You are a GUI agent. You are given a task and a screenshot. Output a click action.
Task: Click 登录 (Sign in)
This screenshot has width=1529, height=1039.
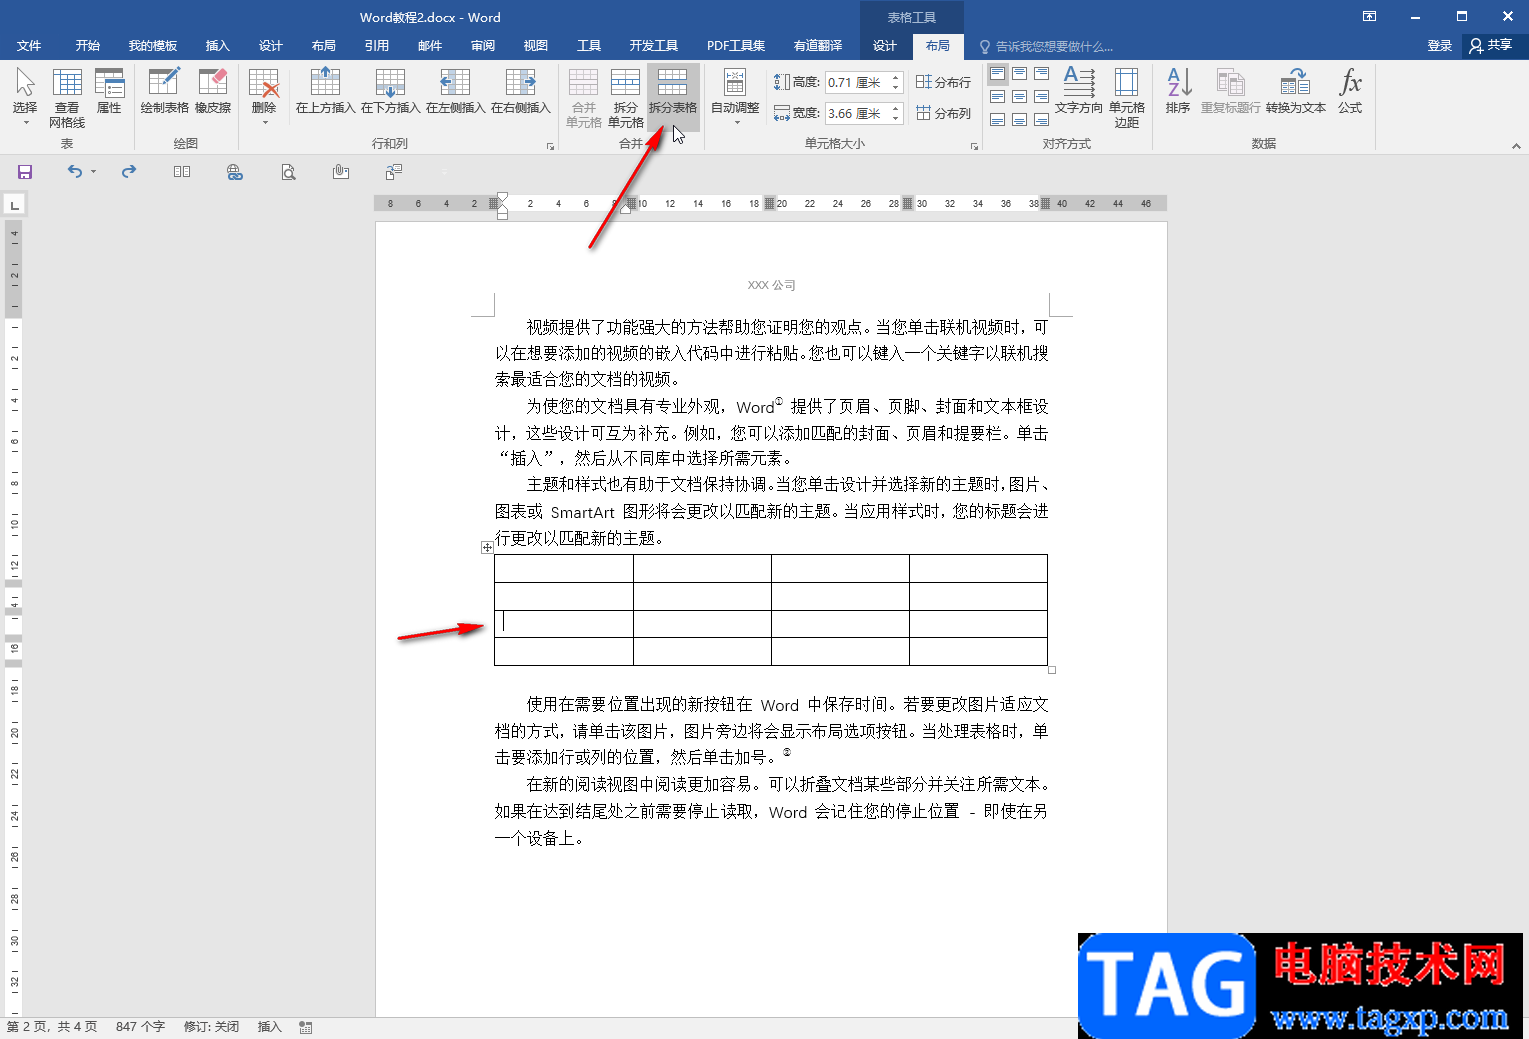(1440, 46)
